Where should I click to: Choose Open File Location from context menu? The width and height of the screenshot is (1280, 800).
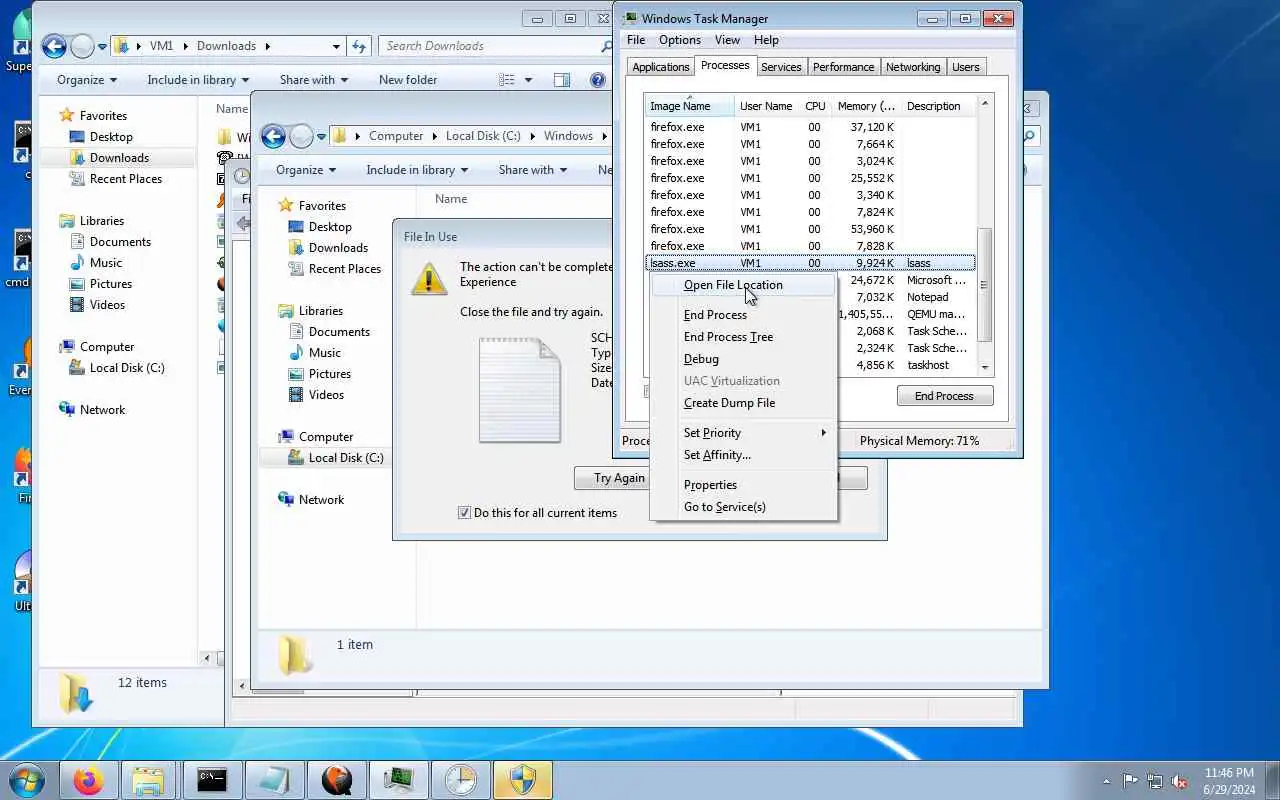(x=743, y=285)
